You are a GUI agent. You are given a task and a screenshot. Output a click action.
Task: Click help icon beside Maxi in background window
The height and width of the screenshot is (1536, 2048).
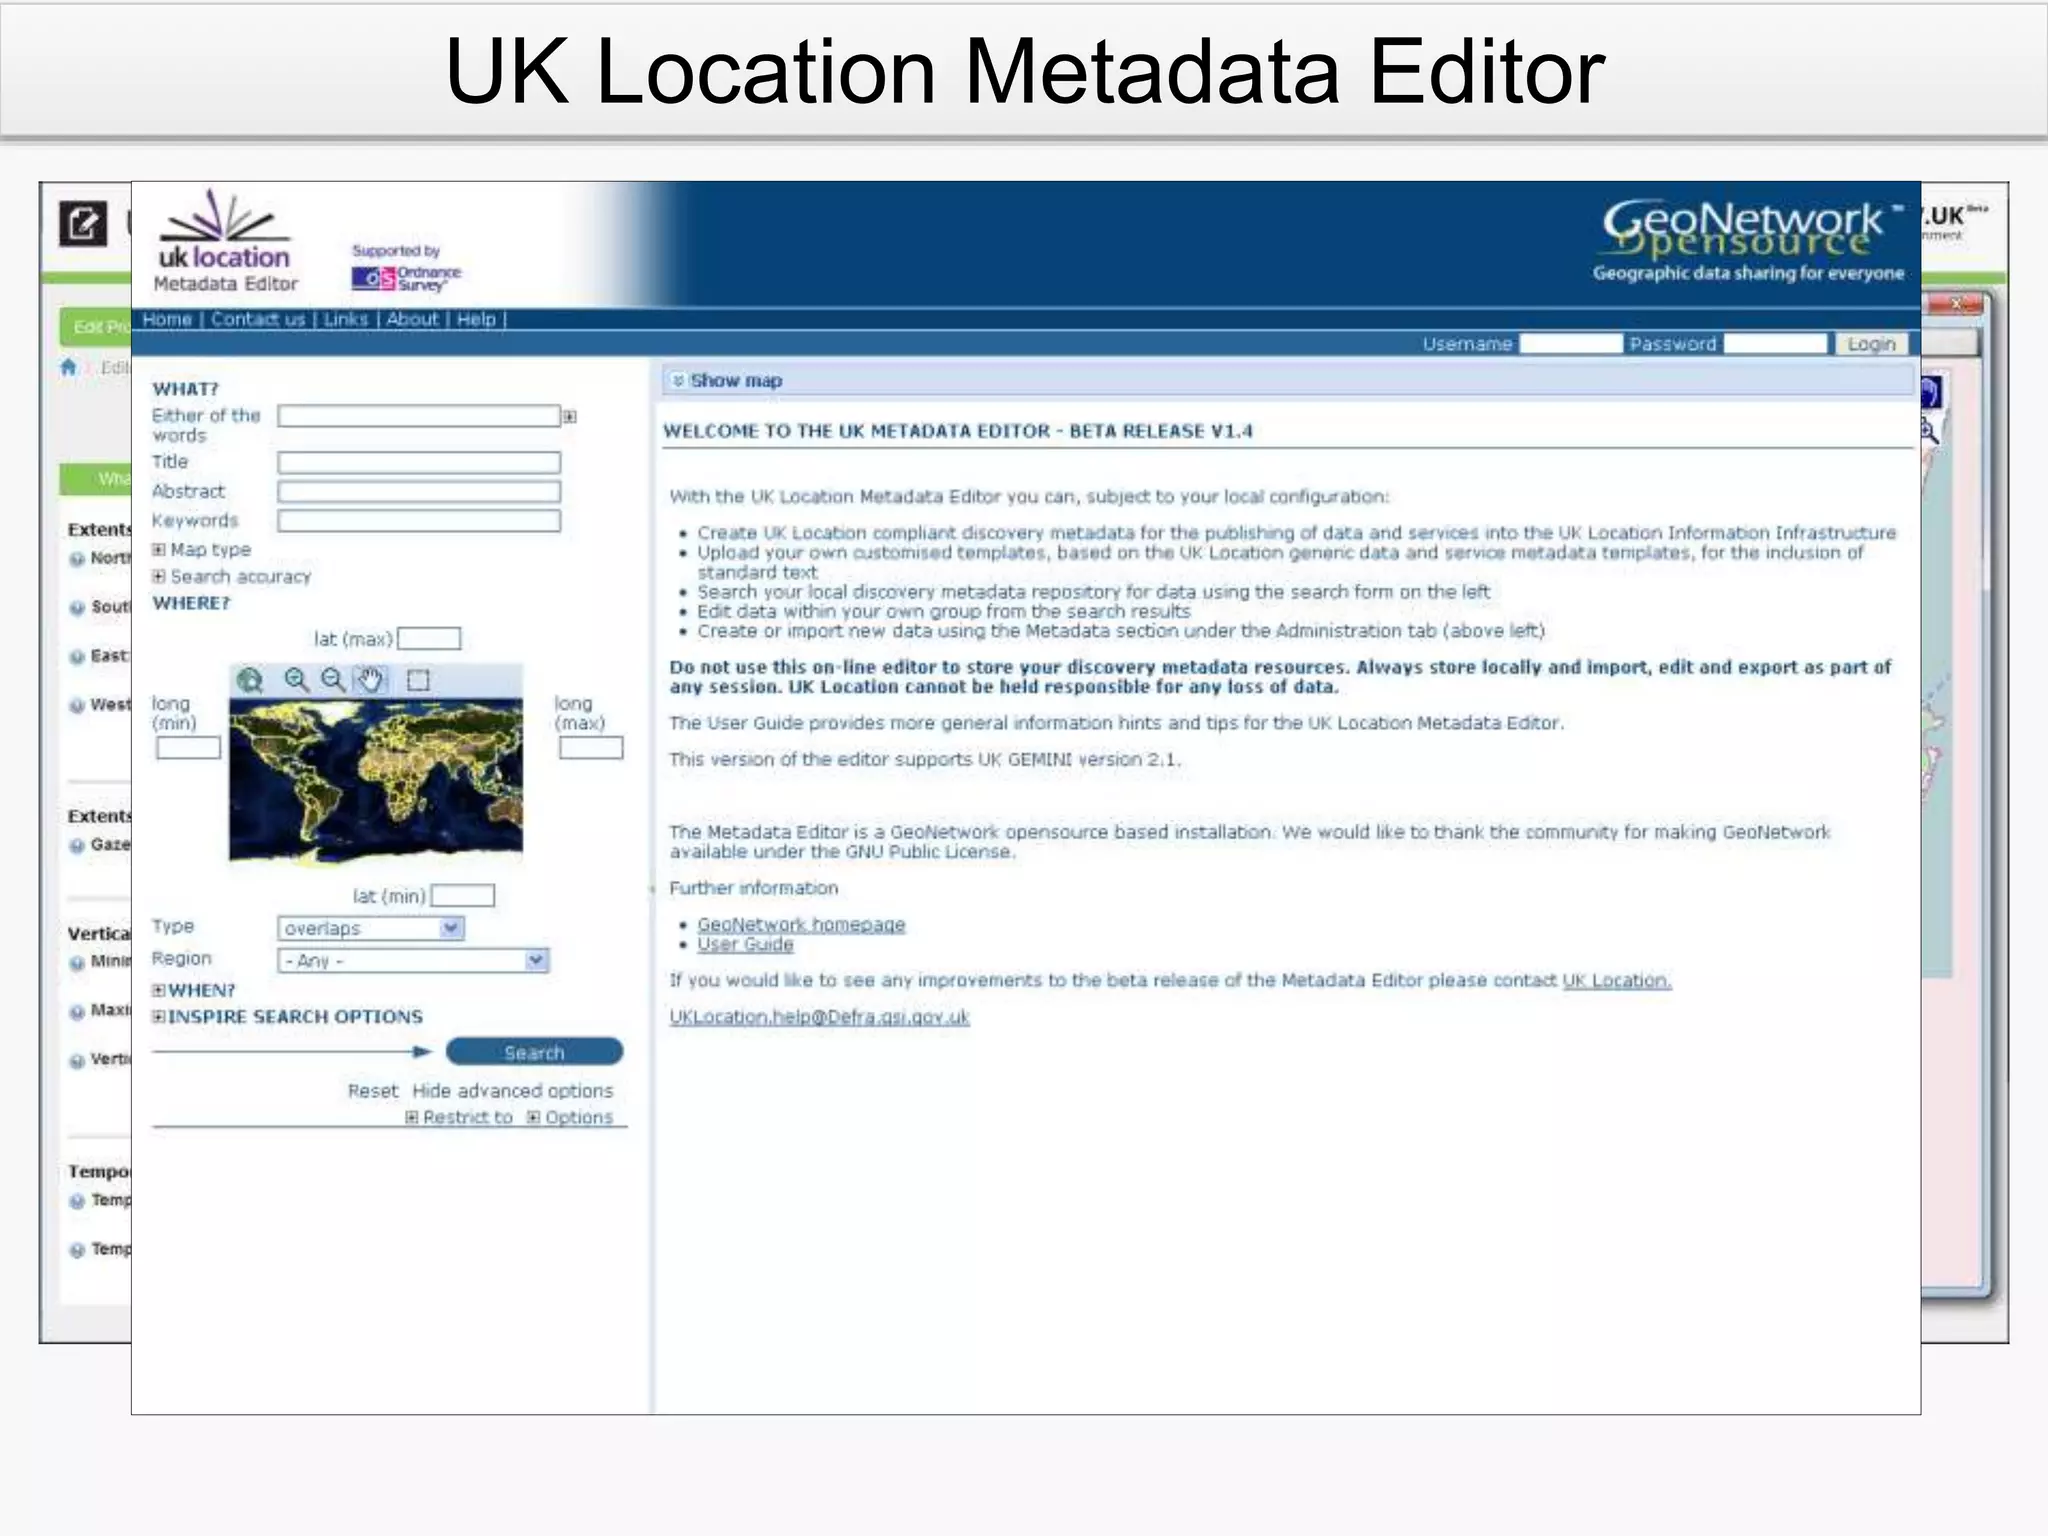click(x=77, y=1012)
